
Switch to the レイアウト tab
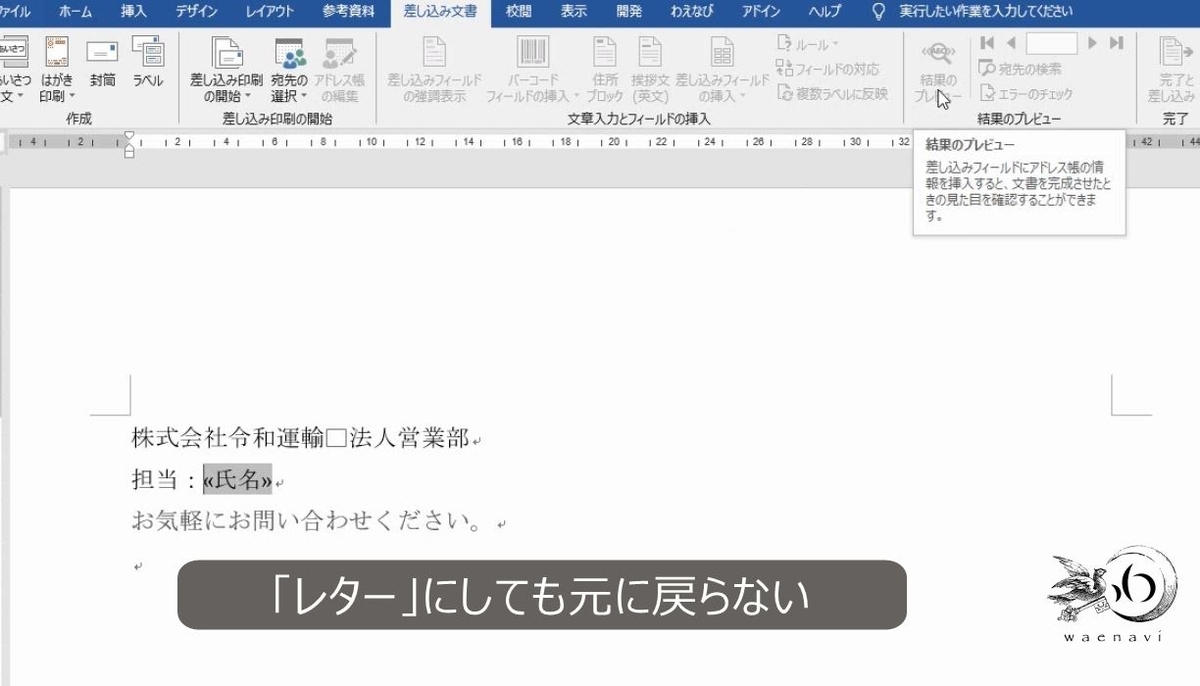click(x=270, y=12)
